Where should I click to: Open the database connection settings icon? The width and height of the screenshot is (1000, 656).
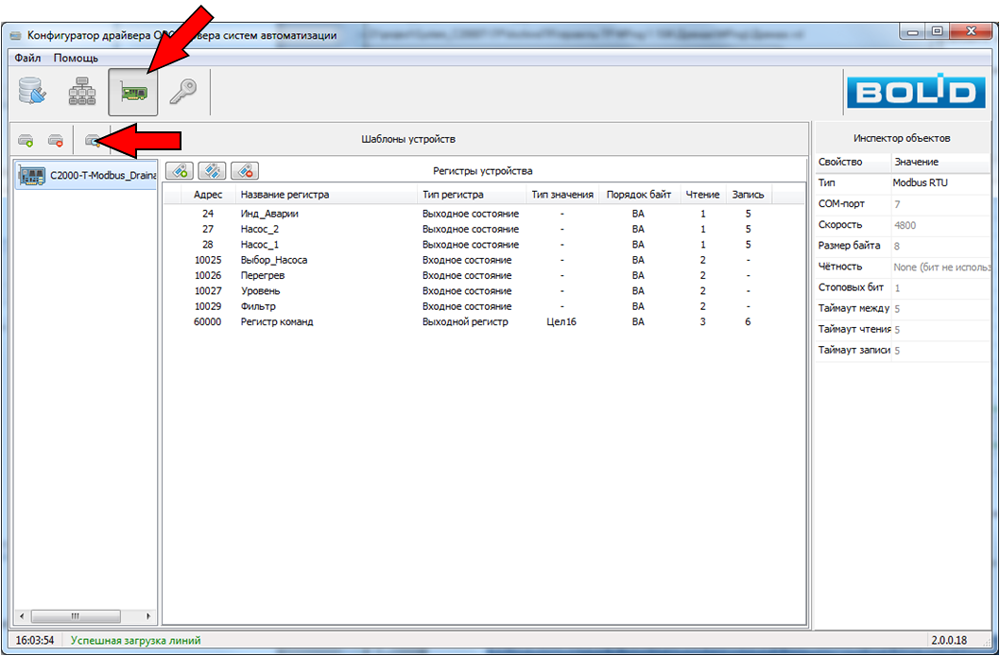(33, 93)
